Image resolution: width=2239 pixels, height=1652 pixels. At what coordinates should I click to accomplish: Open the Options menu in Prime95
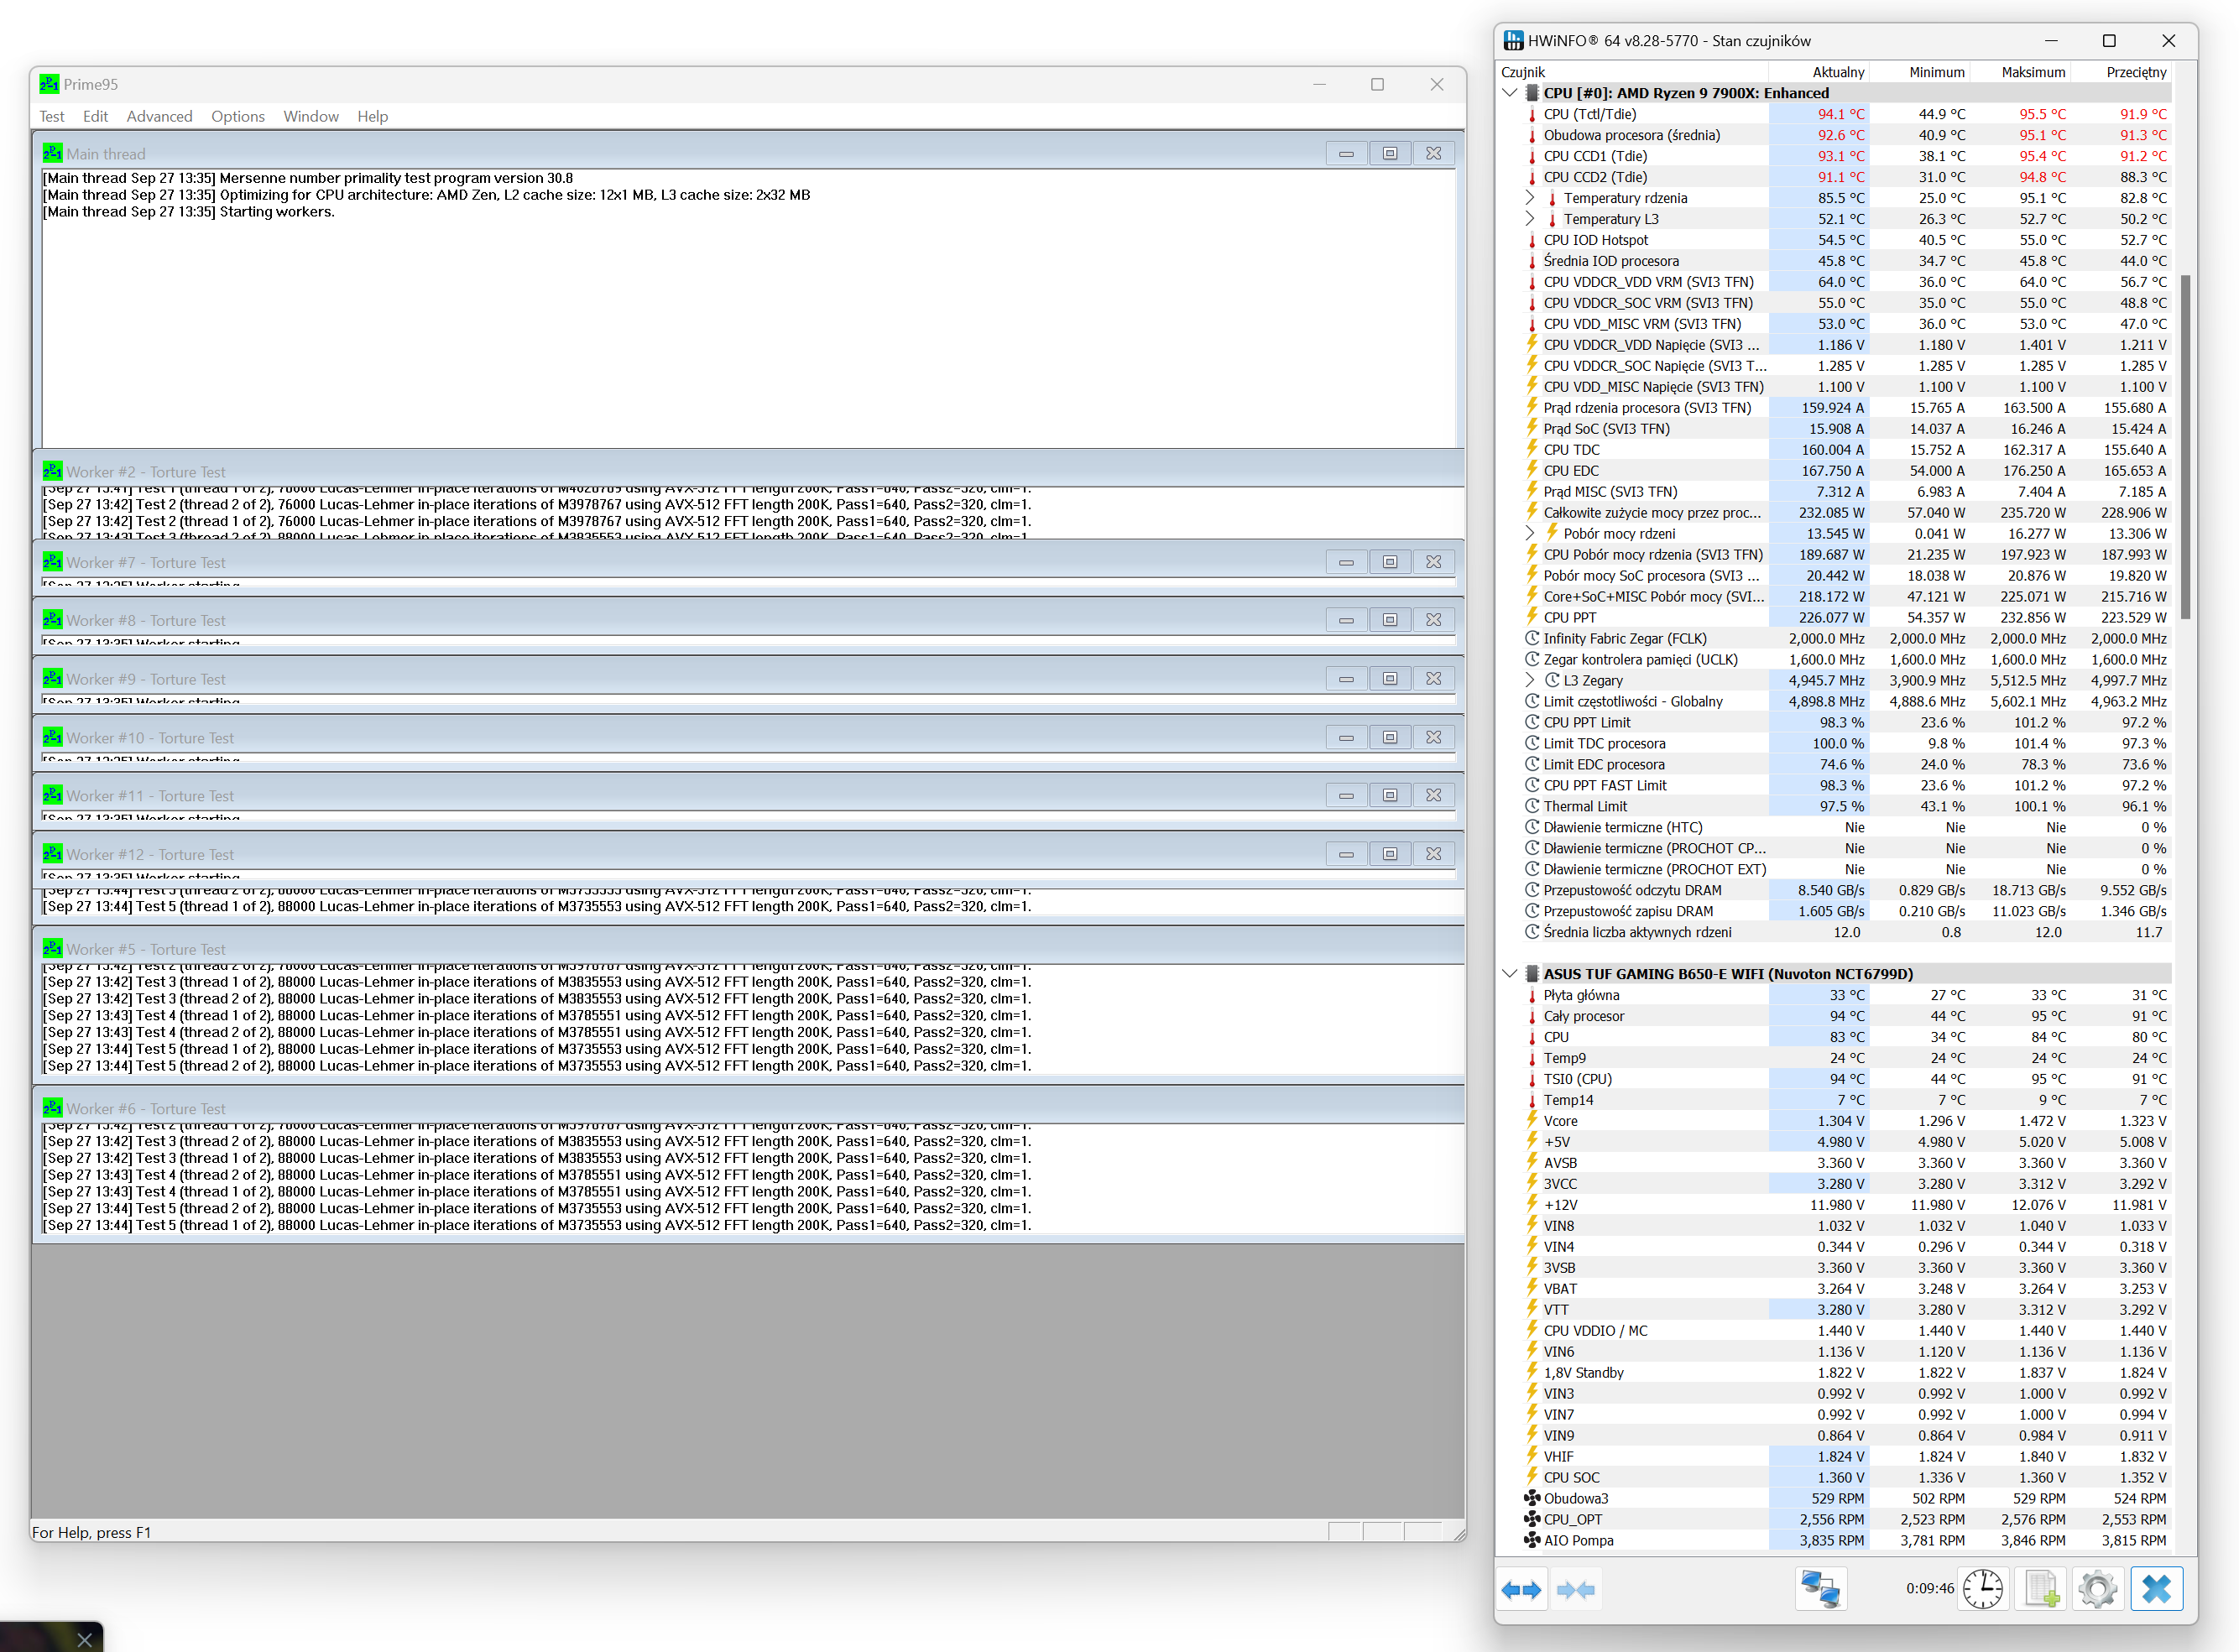[238, 116]
